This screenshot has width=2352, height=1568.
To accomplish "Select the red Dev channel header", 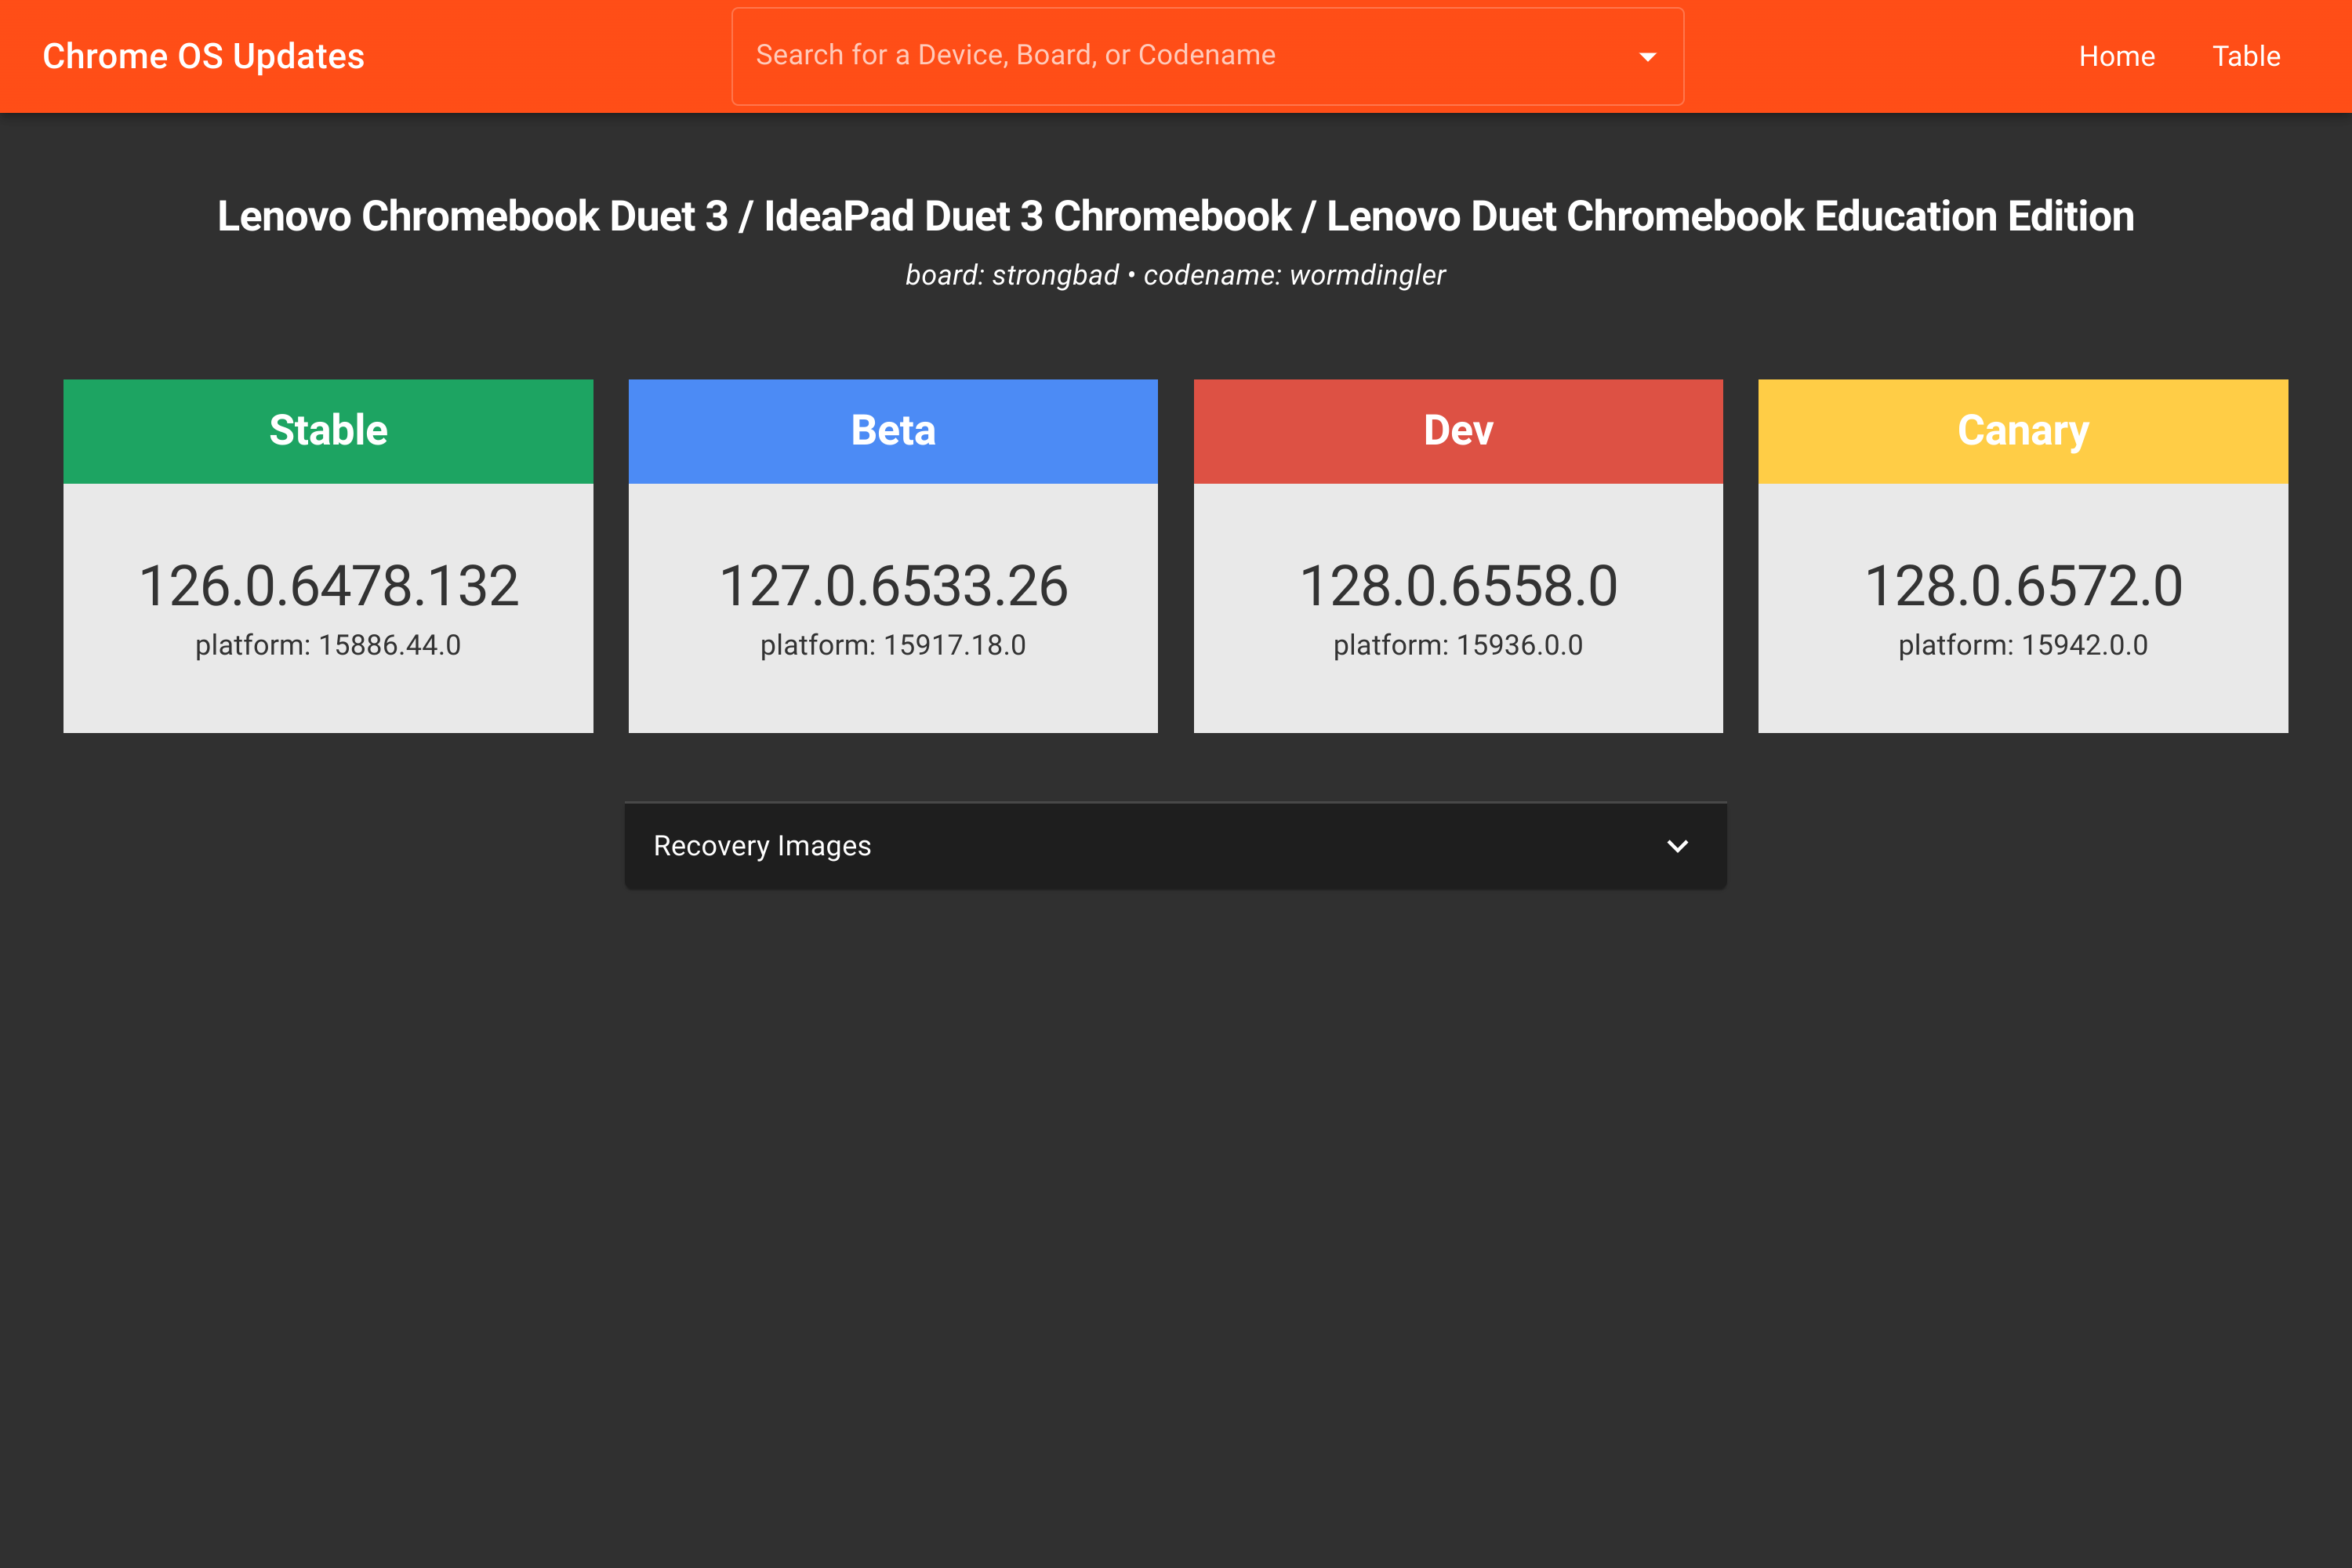I will 1458,431.
